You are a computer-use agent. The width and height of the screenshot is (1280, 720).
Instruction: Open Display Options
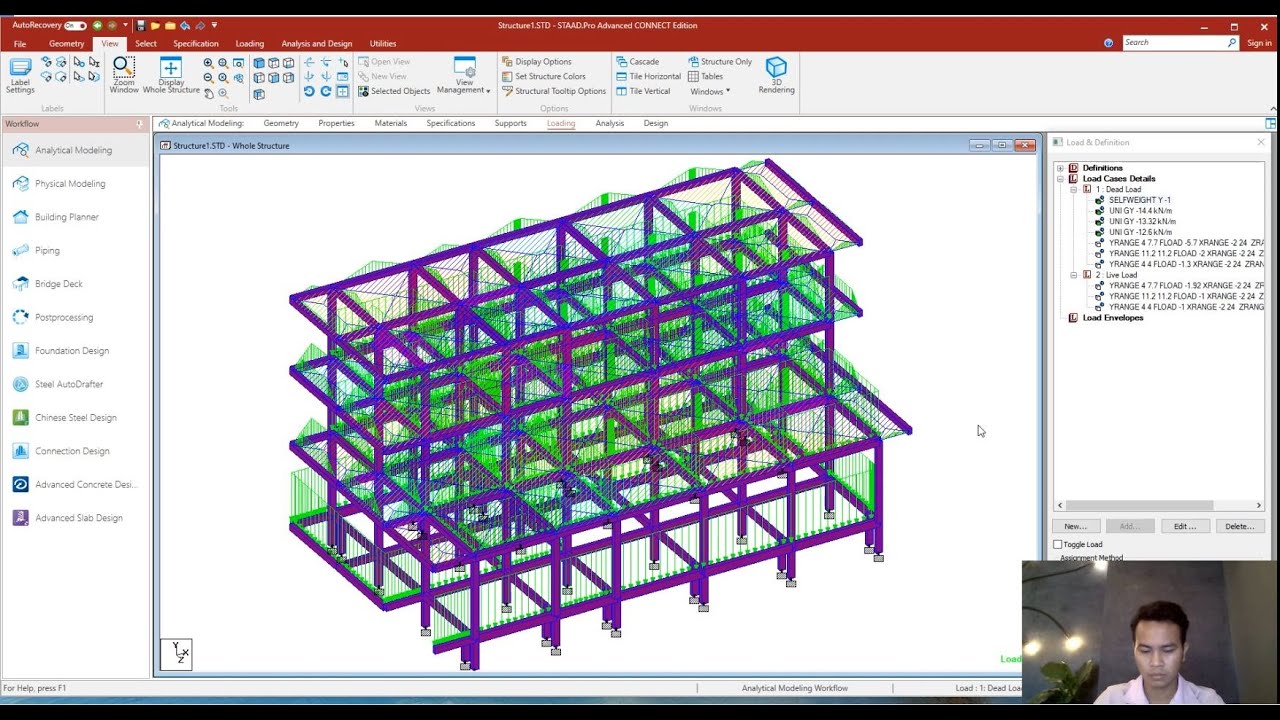[536, 62]
